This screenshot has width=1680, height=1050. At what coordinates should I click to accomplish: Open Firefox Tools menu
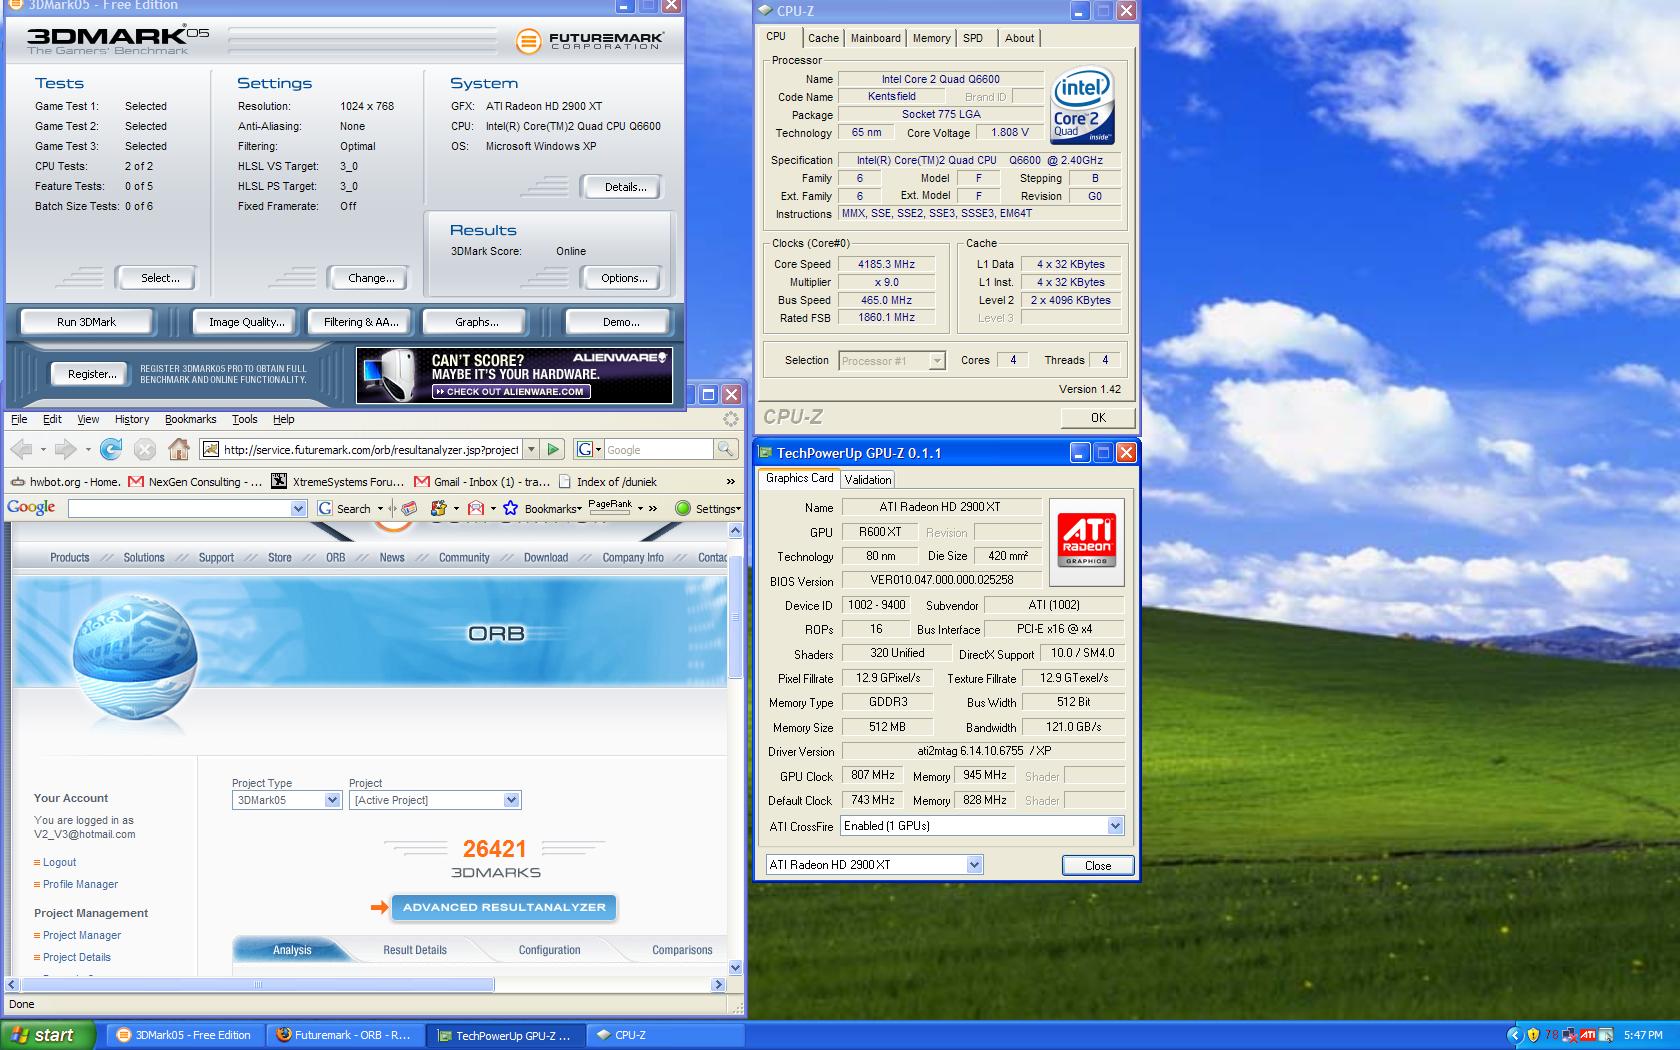pyautogui.click(x=244, y=419)
